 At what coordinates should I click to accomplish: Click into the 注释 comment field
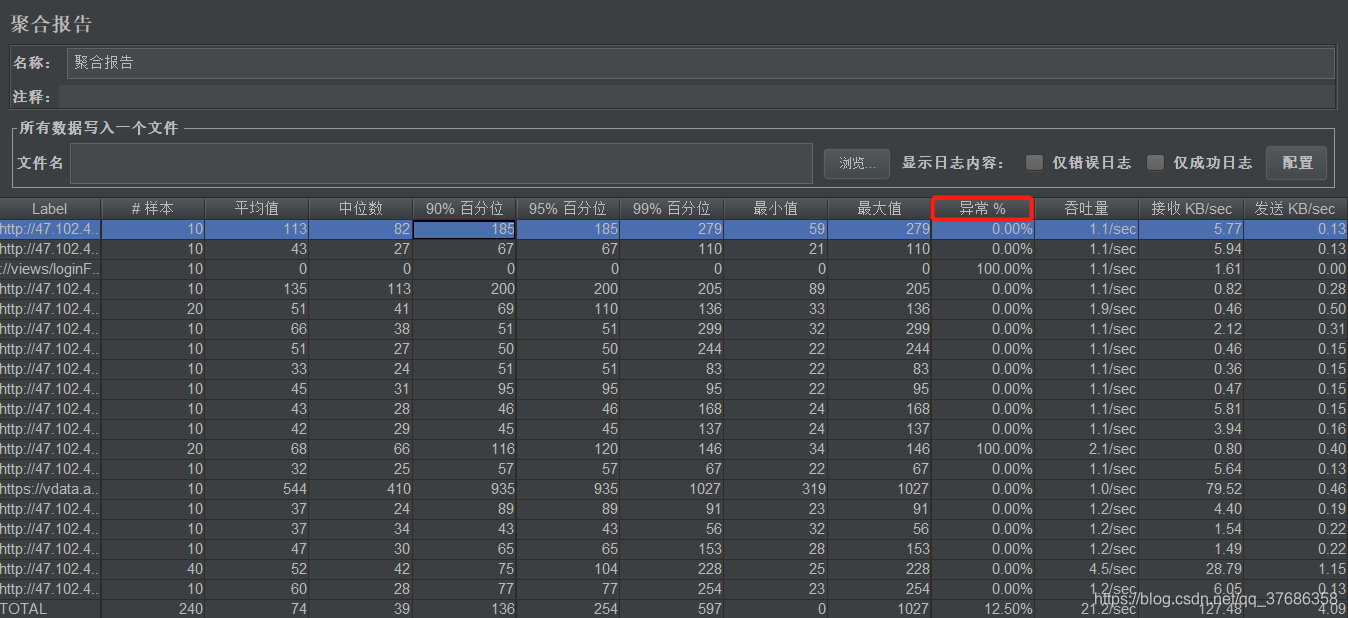point(696,96)
